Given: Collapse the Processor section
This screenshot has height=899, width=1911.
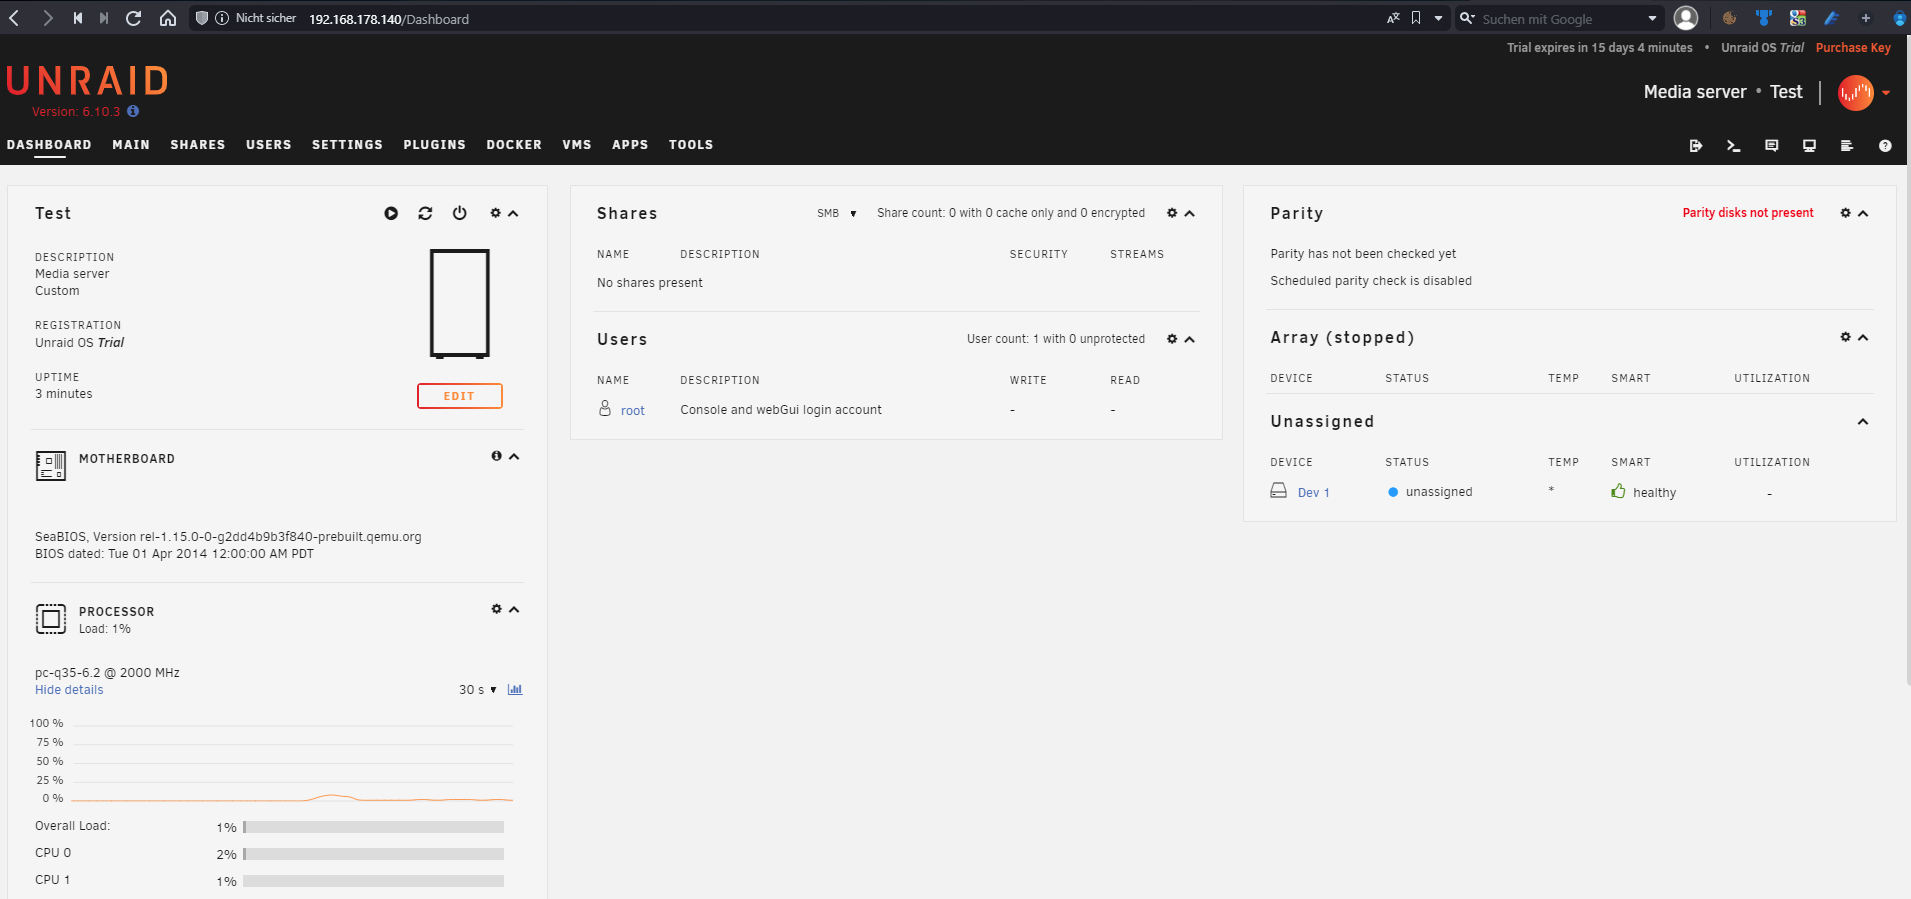Looking at the screenshot, I should coord(514,609).
